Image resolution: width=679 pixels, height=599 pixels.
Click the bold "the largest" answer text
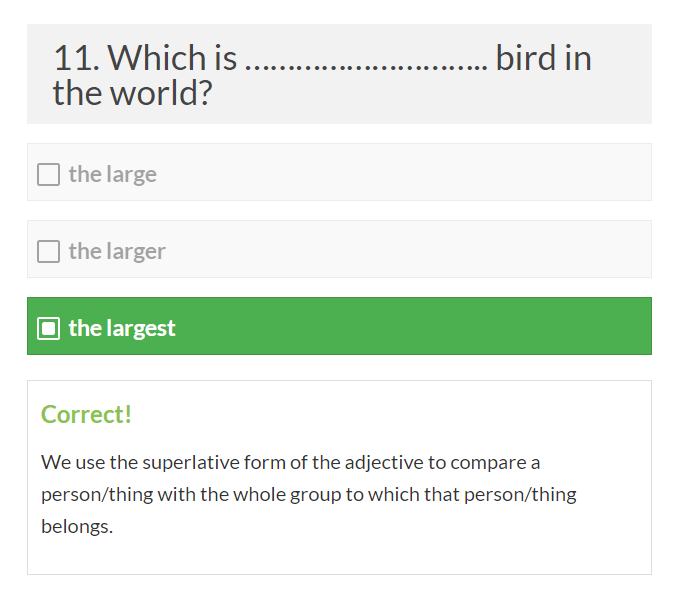click(122, 328)
